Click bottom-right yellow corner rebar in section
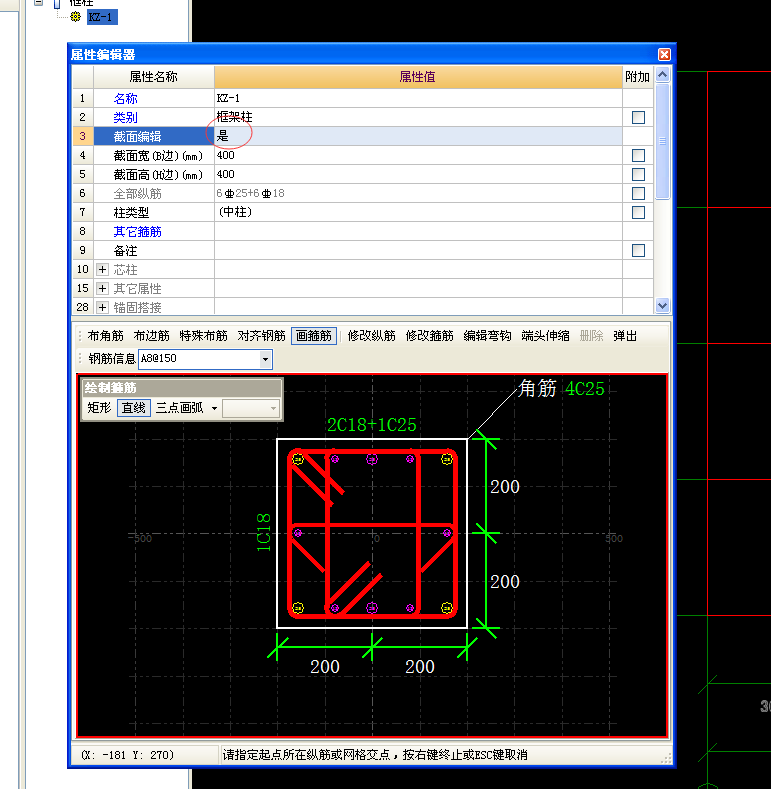This screenshot has width=771, height=789. point(446,608)
